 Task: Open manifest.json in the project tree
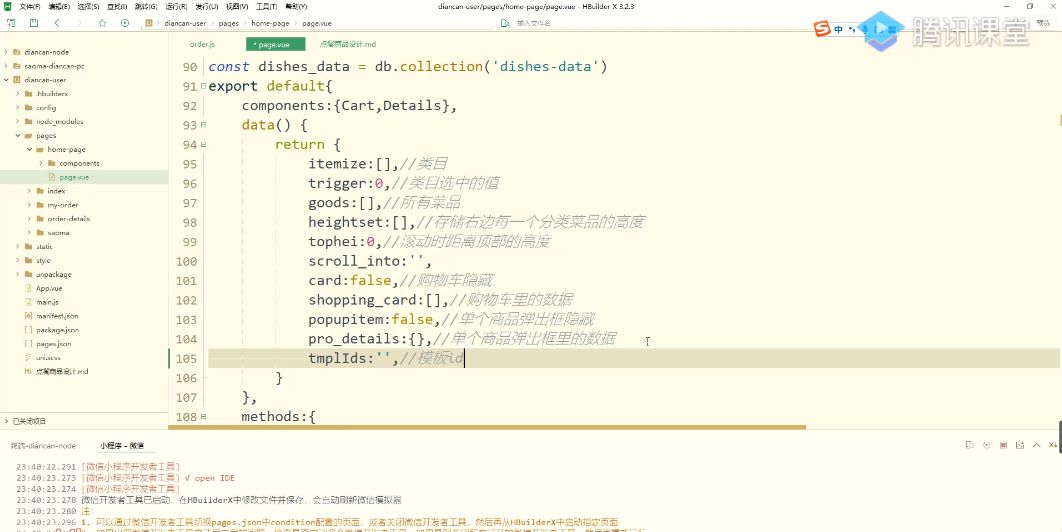click(x=57, y=316)
